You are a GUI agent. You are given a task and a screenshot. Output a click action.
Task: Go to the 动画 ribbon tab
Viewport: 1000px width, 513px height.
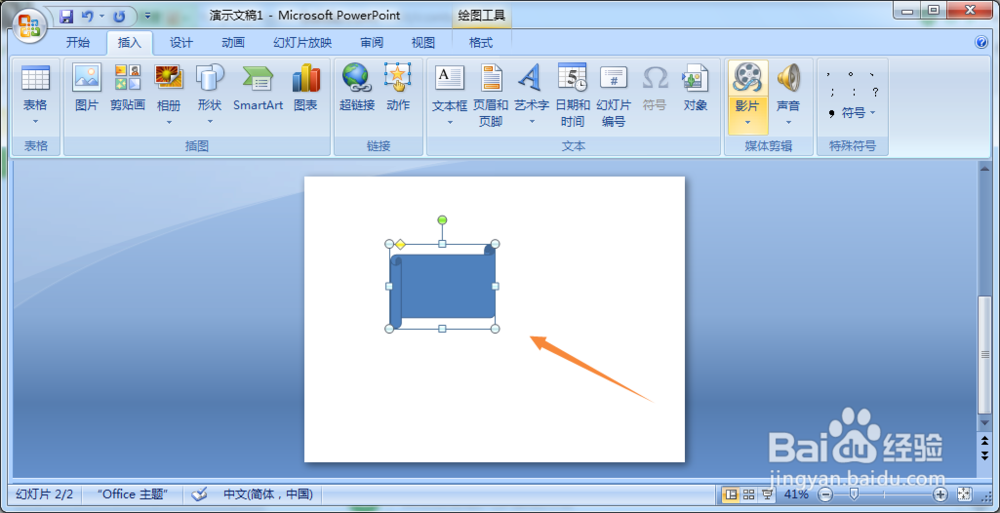click(233, 43)
